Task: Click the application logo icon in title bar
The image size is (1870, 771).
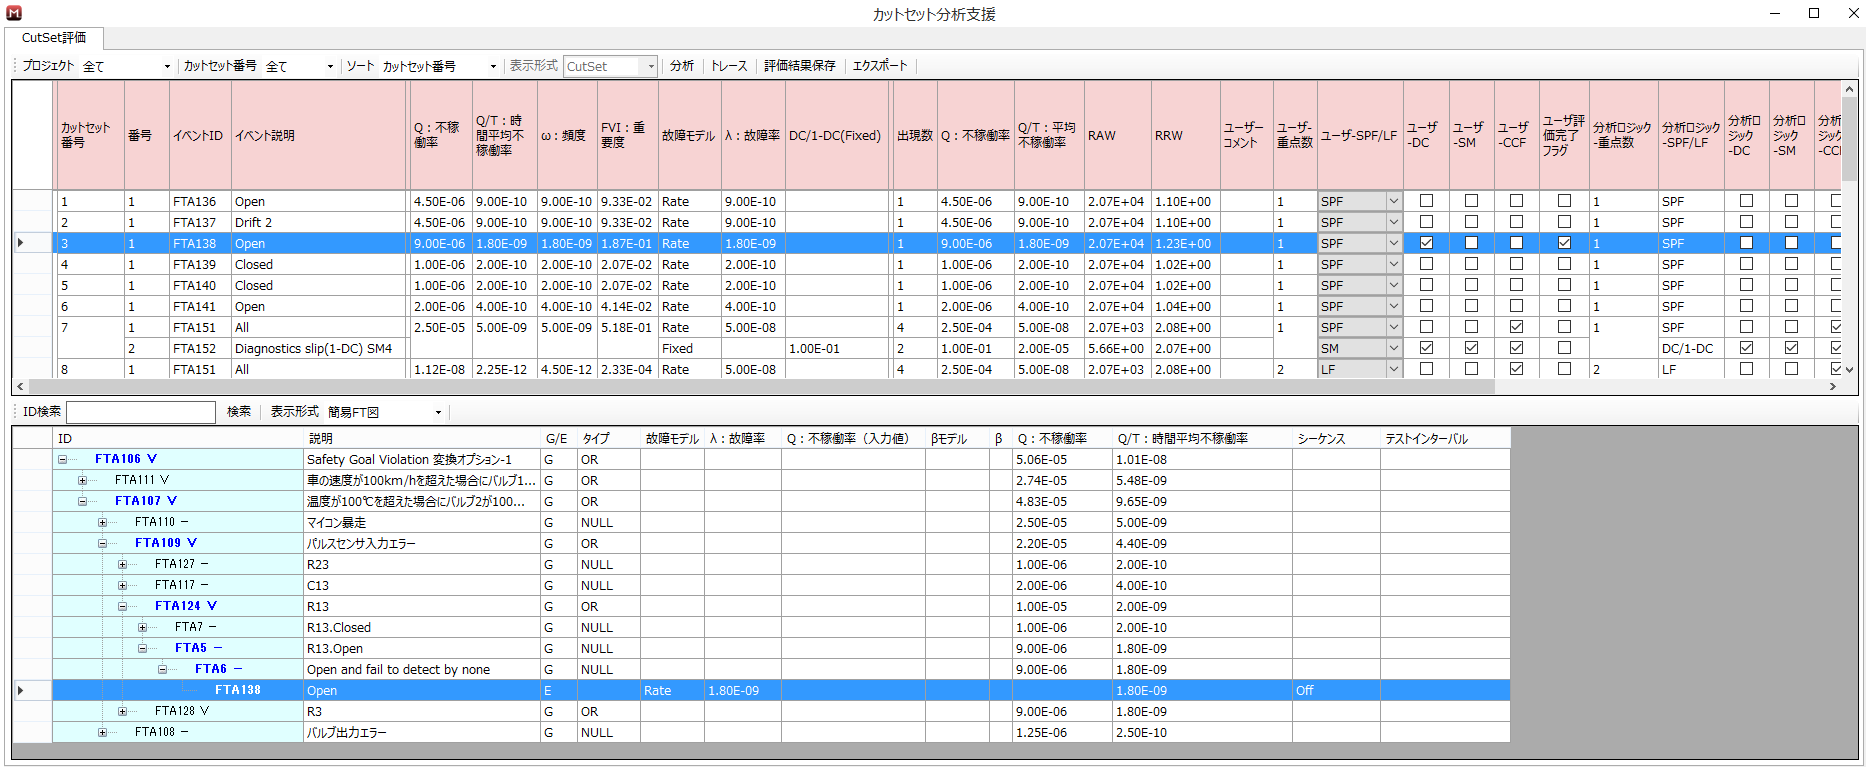Action: coord(13,13)
